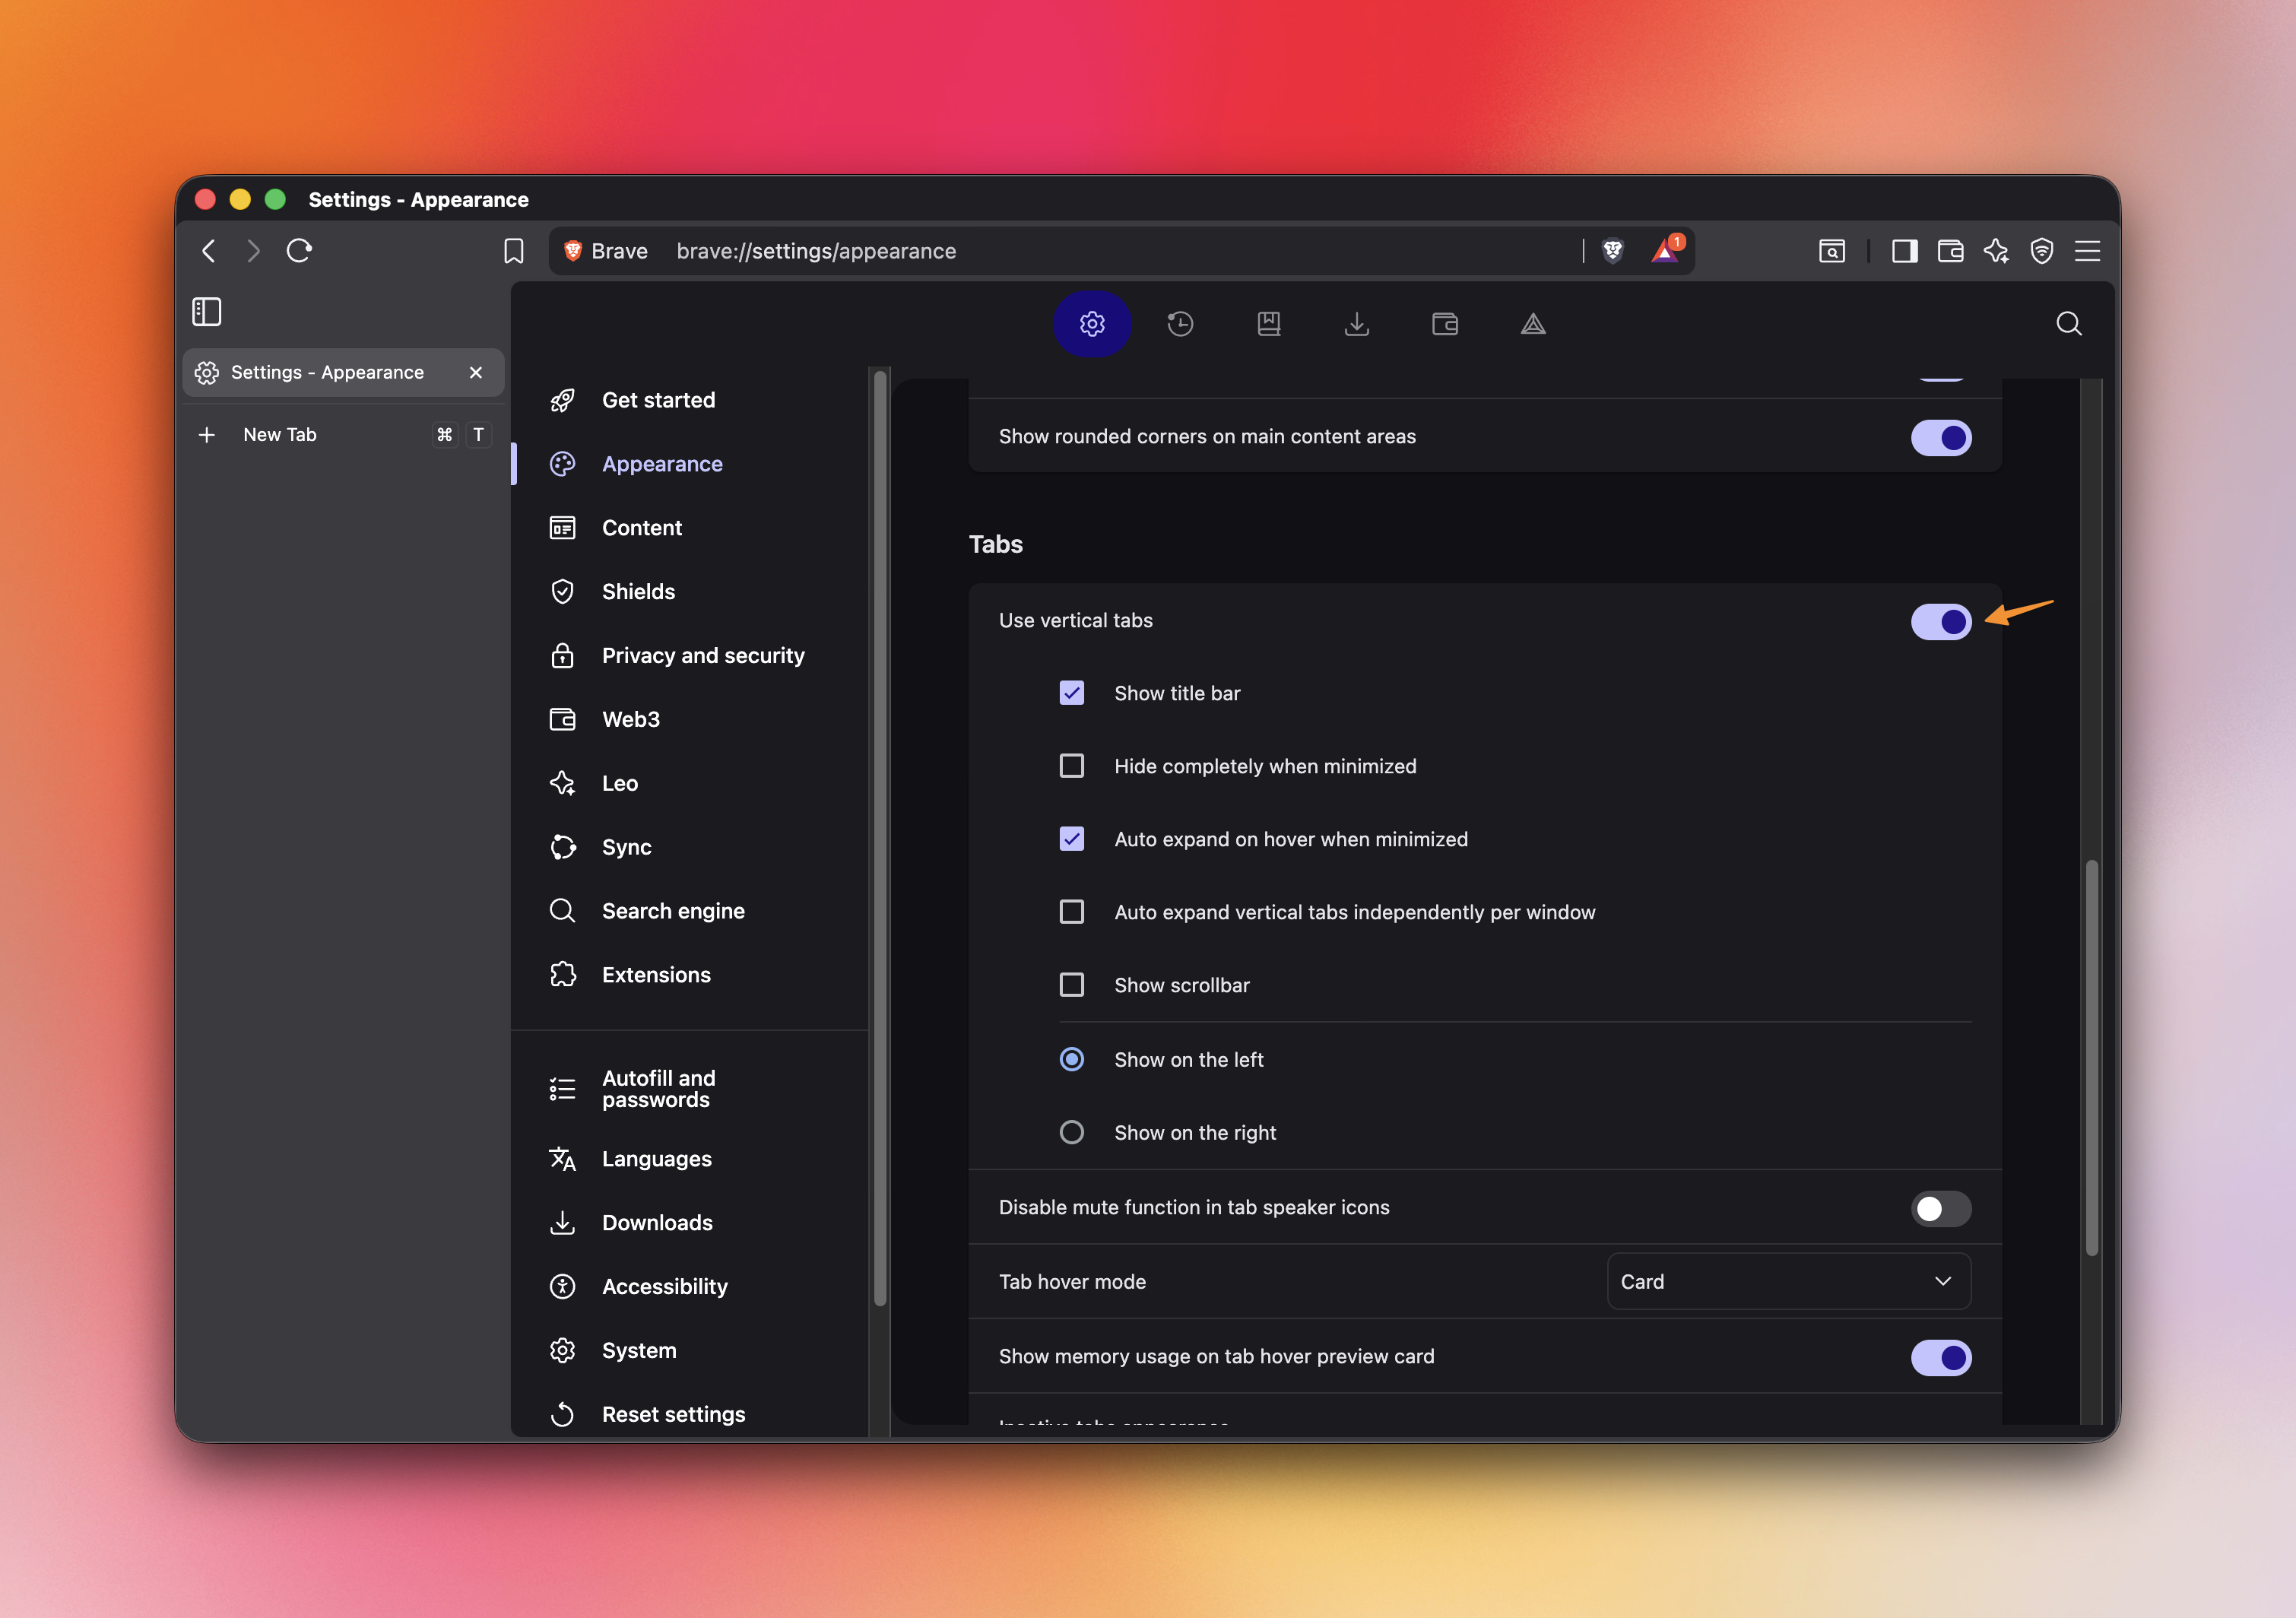
Task: Switch to the Shields settings section
Action: (x=638, y=591)
